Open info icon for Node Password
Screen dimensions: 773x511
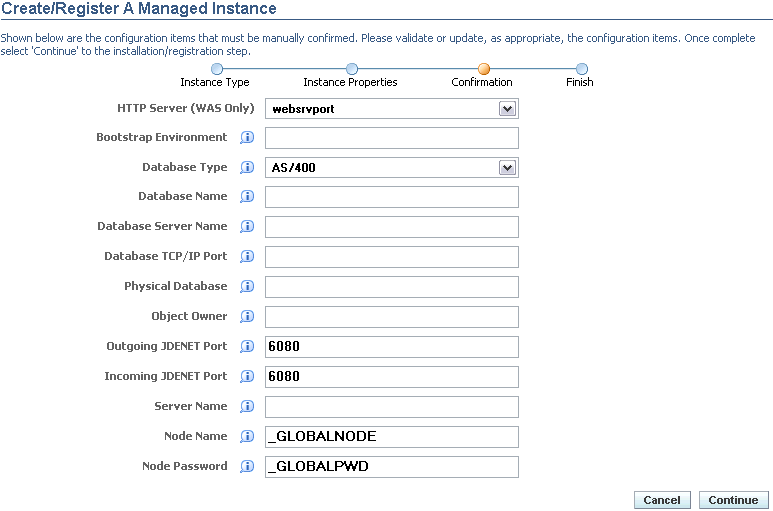click(x=247, y=467)
